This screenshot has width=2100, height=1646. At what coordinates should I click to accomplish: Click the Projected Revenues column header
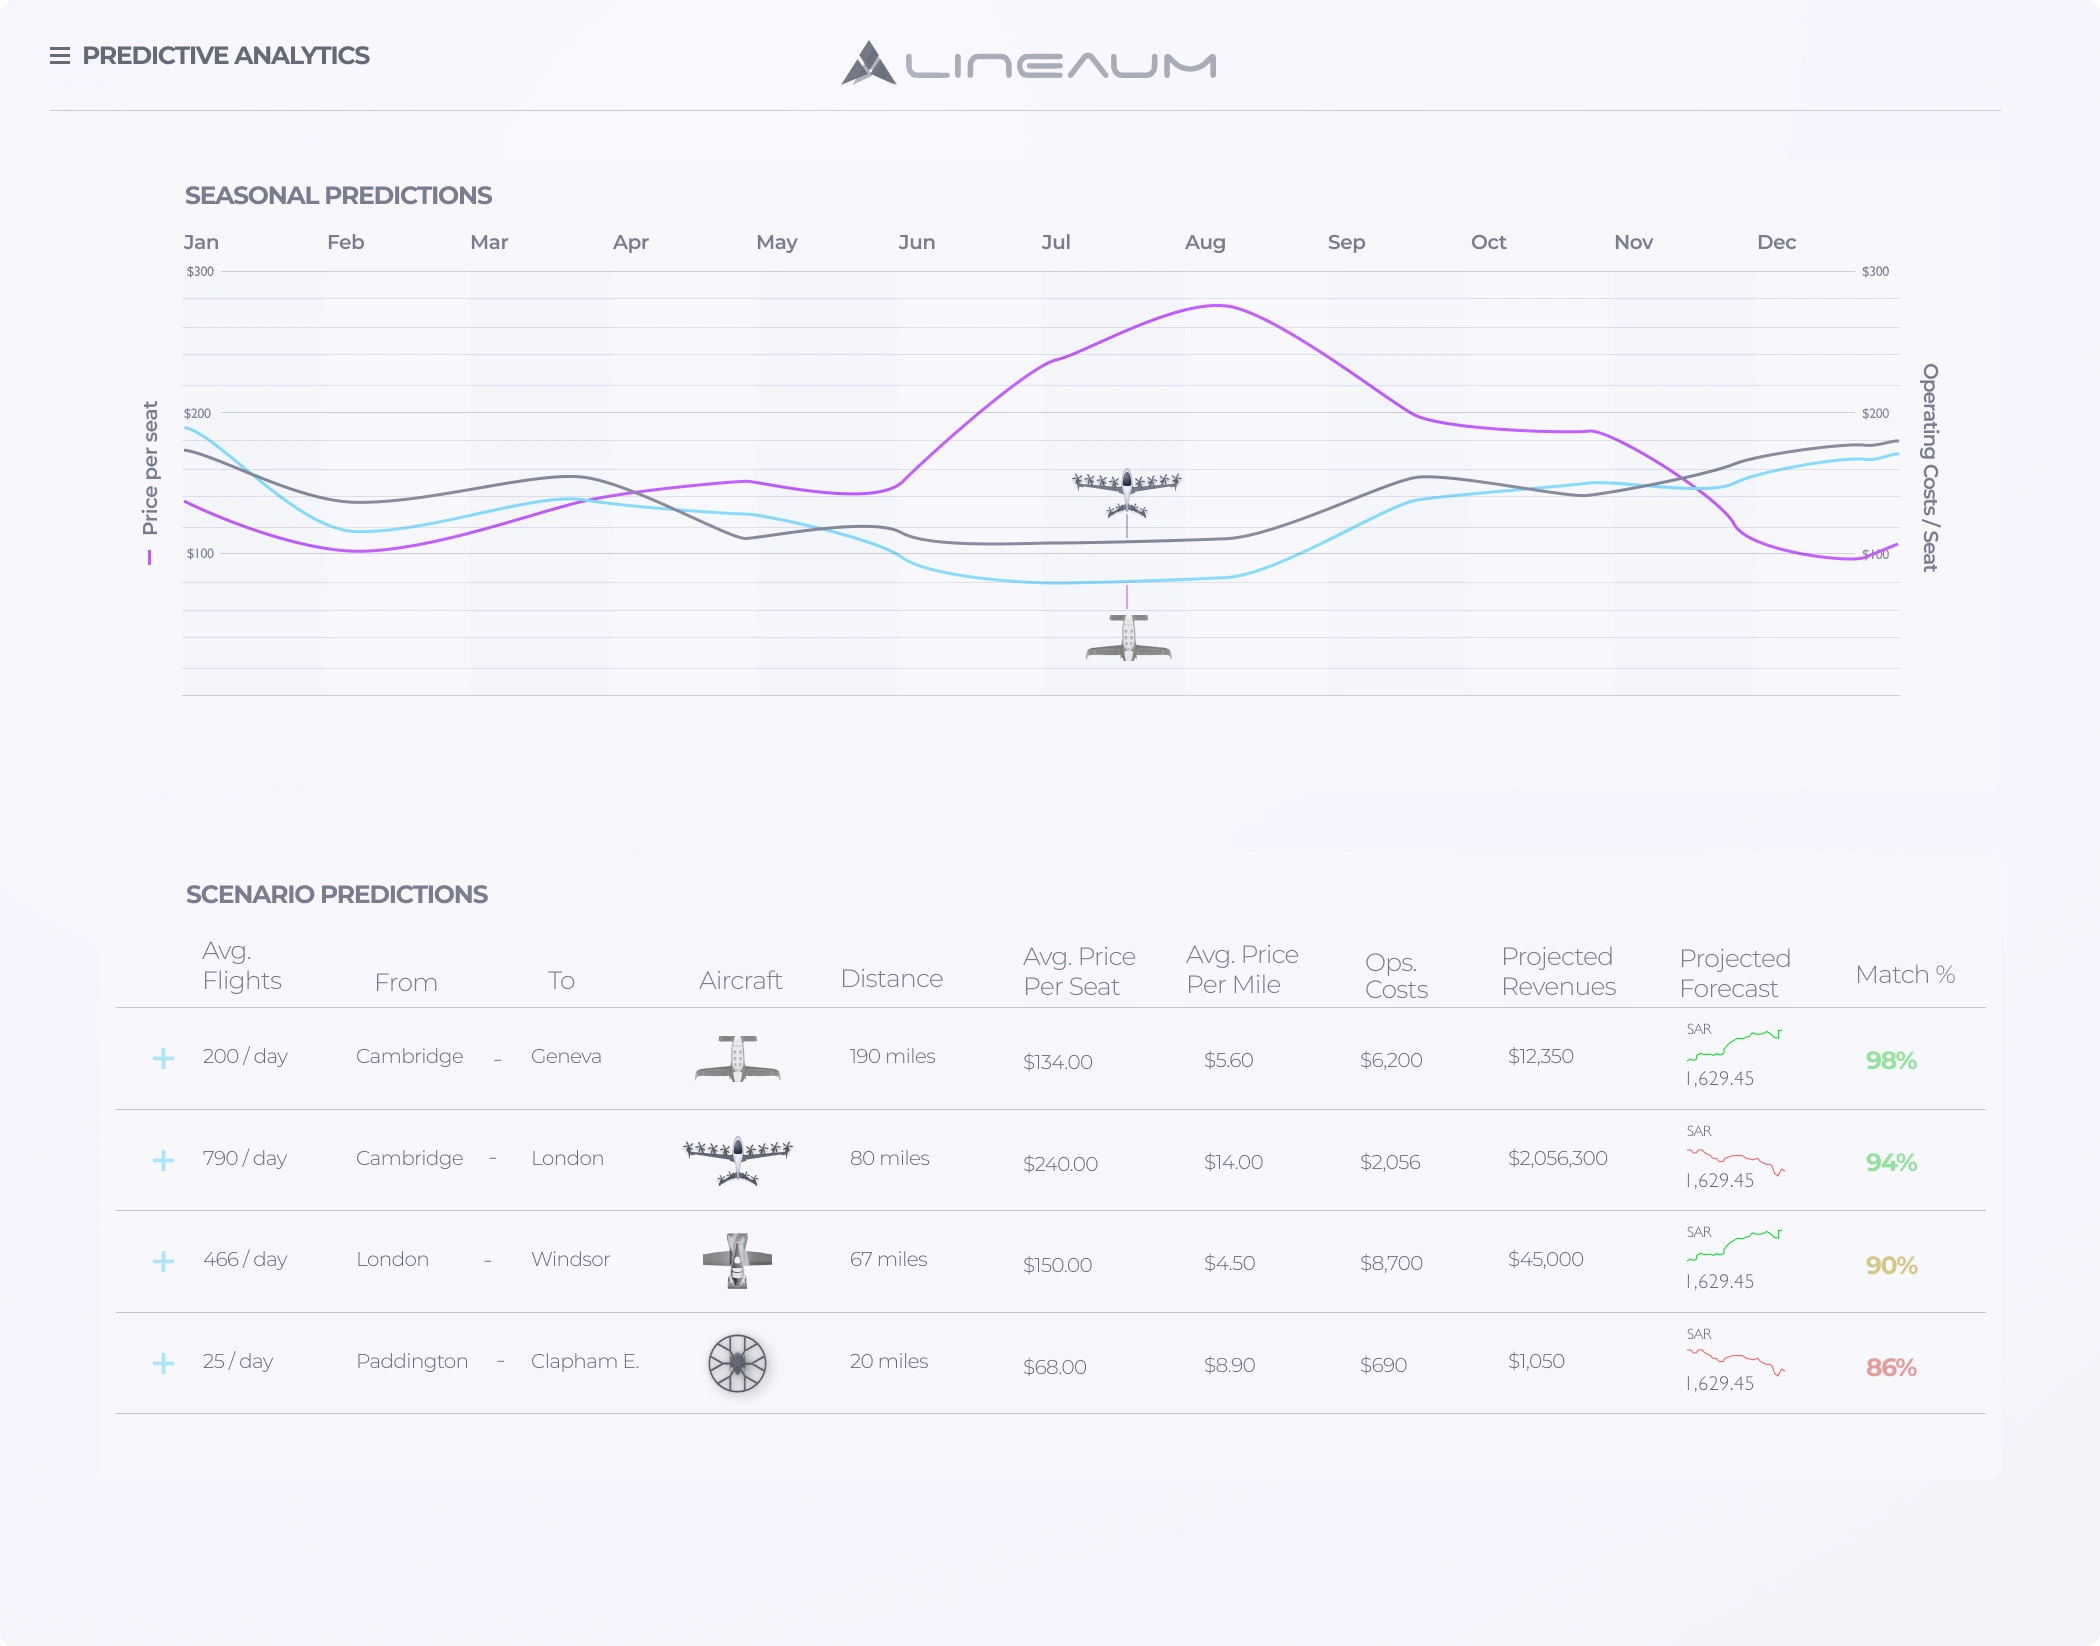tap(1558, 971)
